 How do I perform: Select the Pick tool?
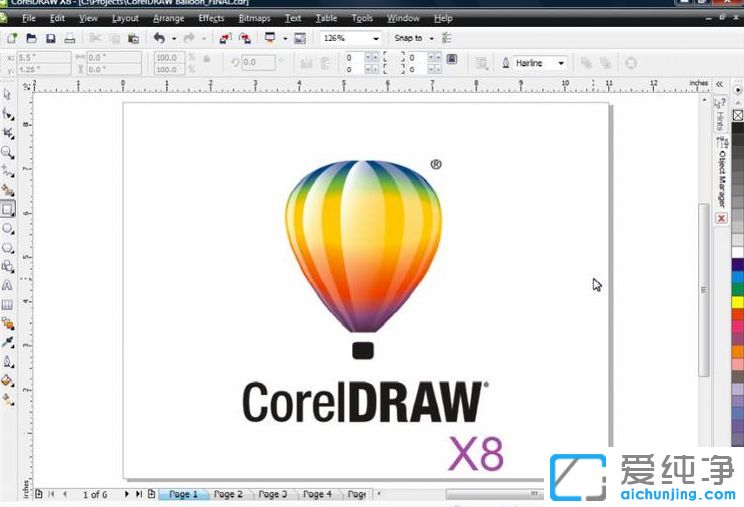pyautogui.click(x=7, y=95)
